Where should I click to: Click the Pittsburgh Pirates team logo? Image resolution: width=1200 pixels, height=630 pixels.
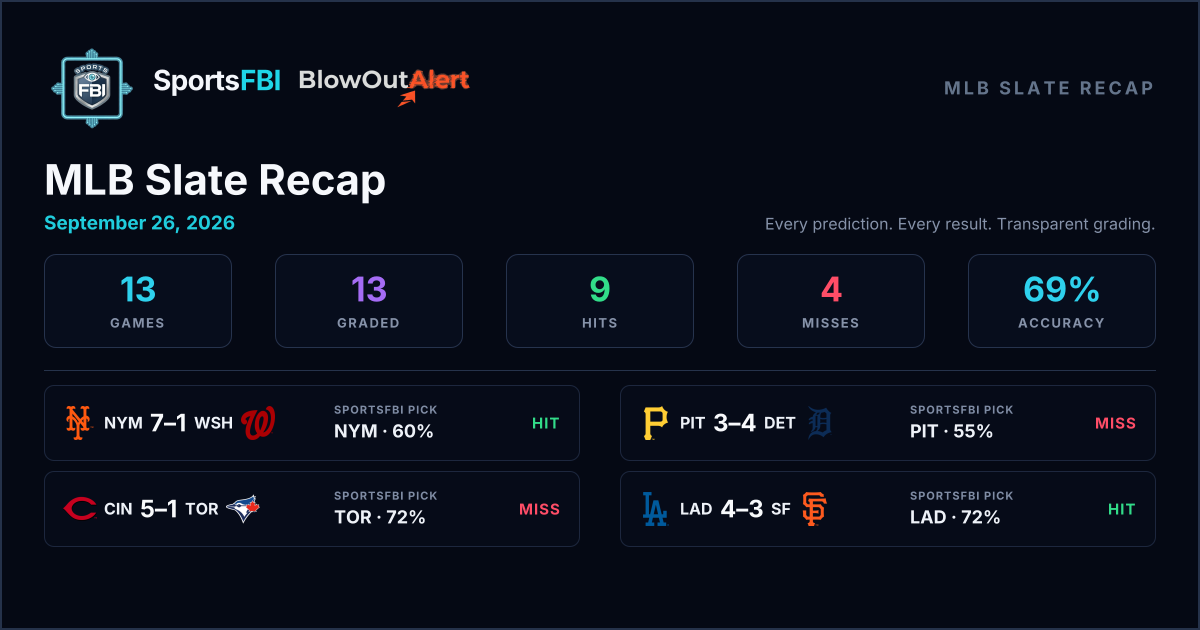(x=655, y=423)
